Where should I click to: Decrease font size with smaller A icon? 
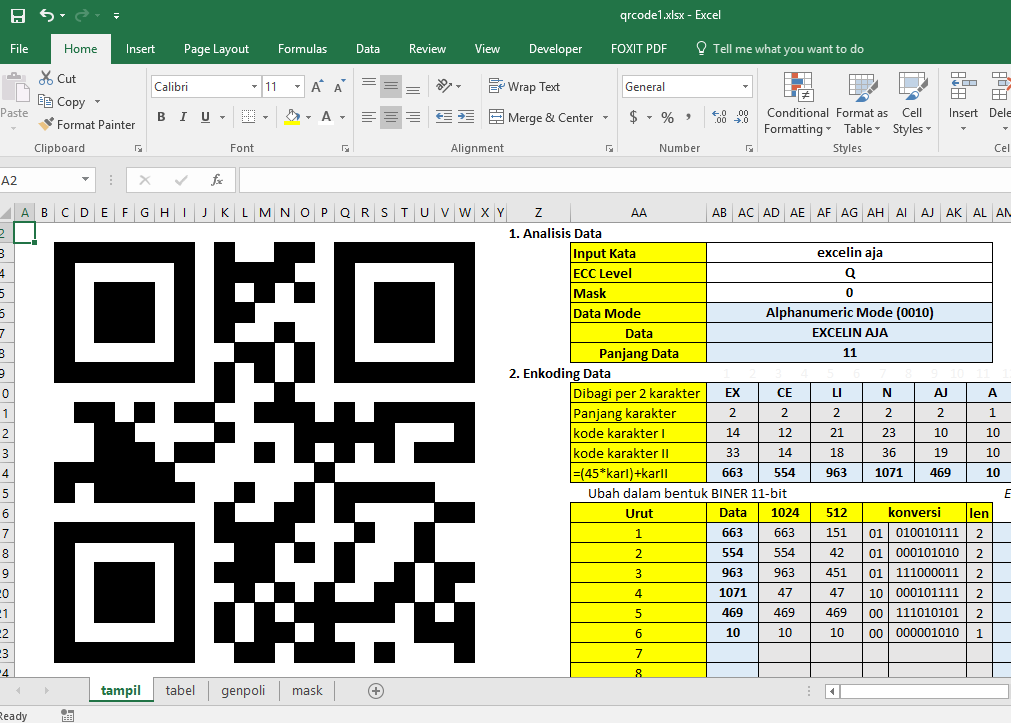[339, 86]
